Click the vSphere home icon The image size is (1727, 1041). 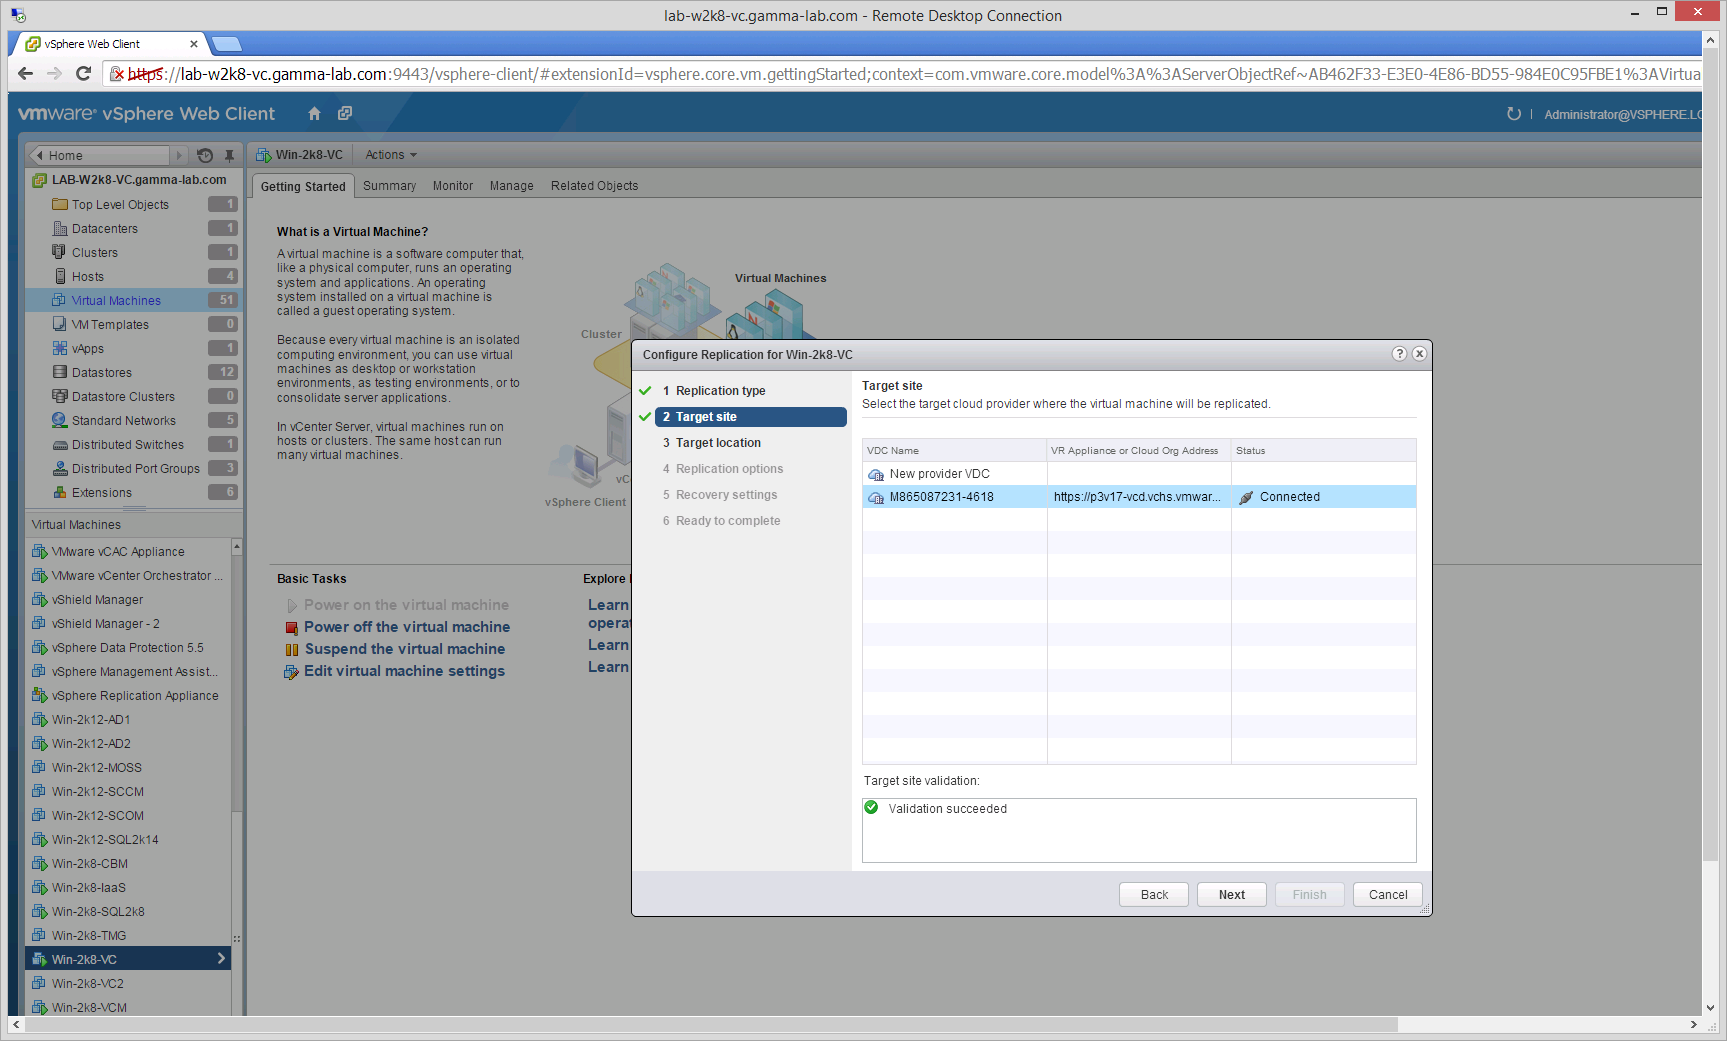pos(314,114)
